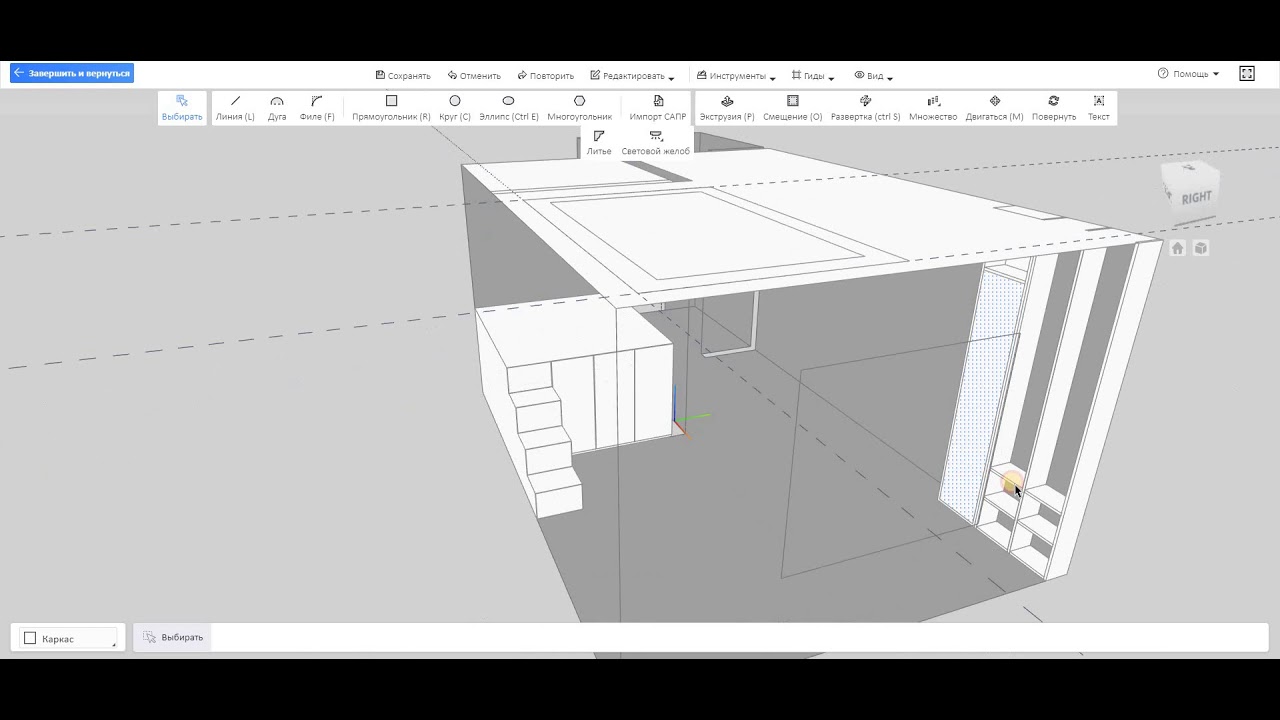Image resolution: width=1280 pixels, height=720 pixels.
Task: Select the Смещение (O) offset tool
Action: coord(793,108)
